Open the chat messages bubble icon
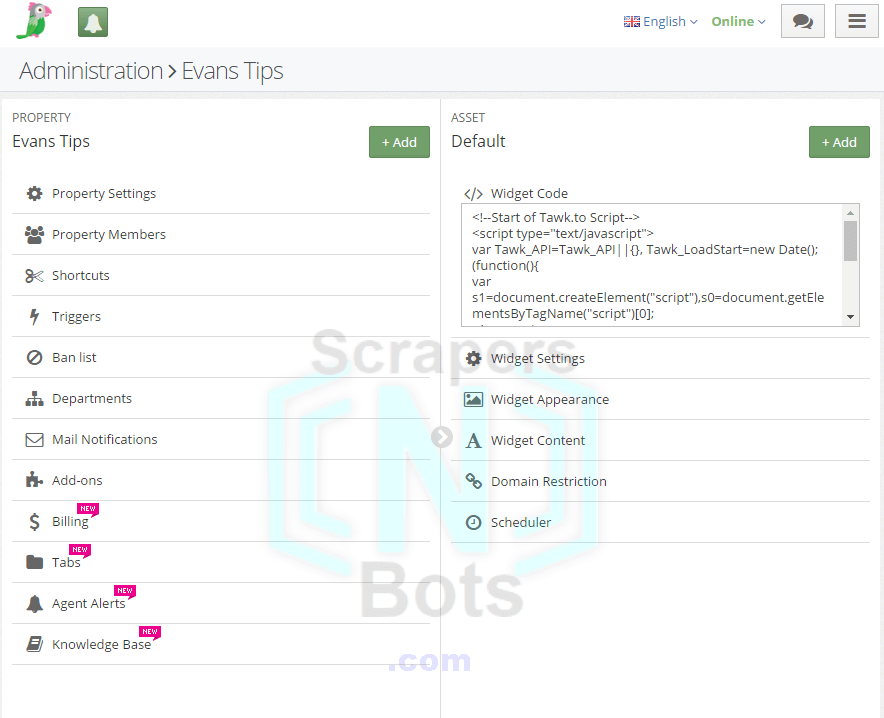The height and width of the screenshot is (718, 884). click(x=802, y=21)
